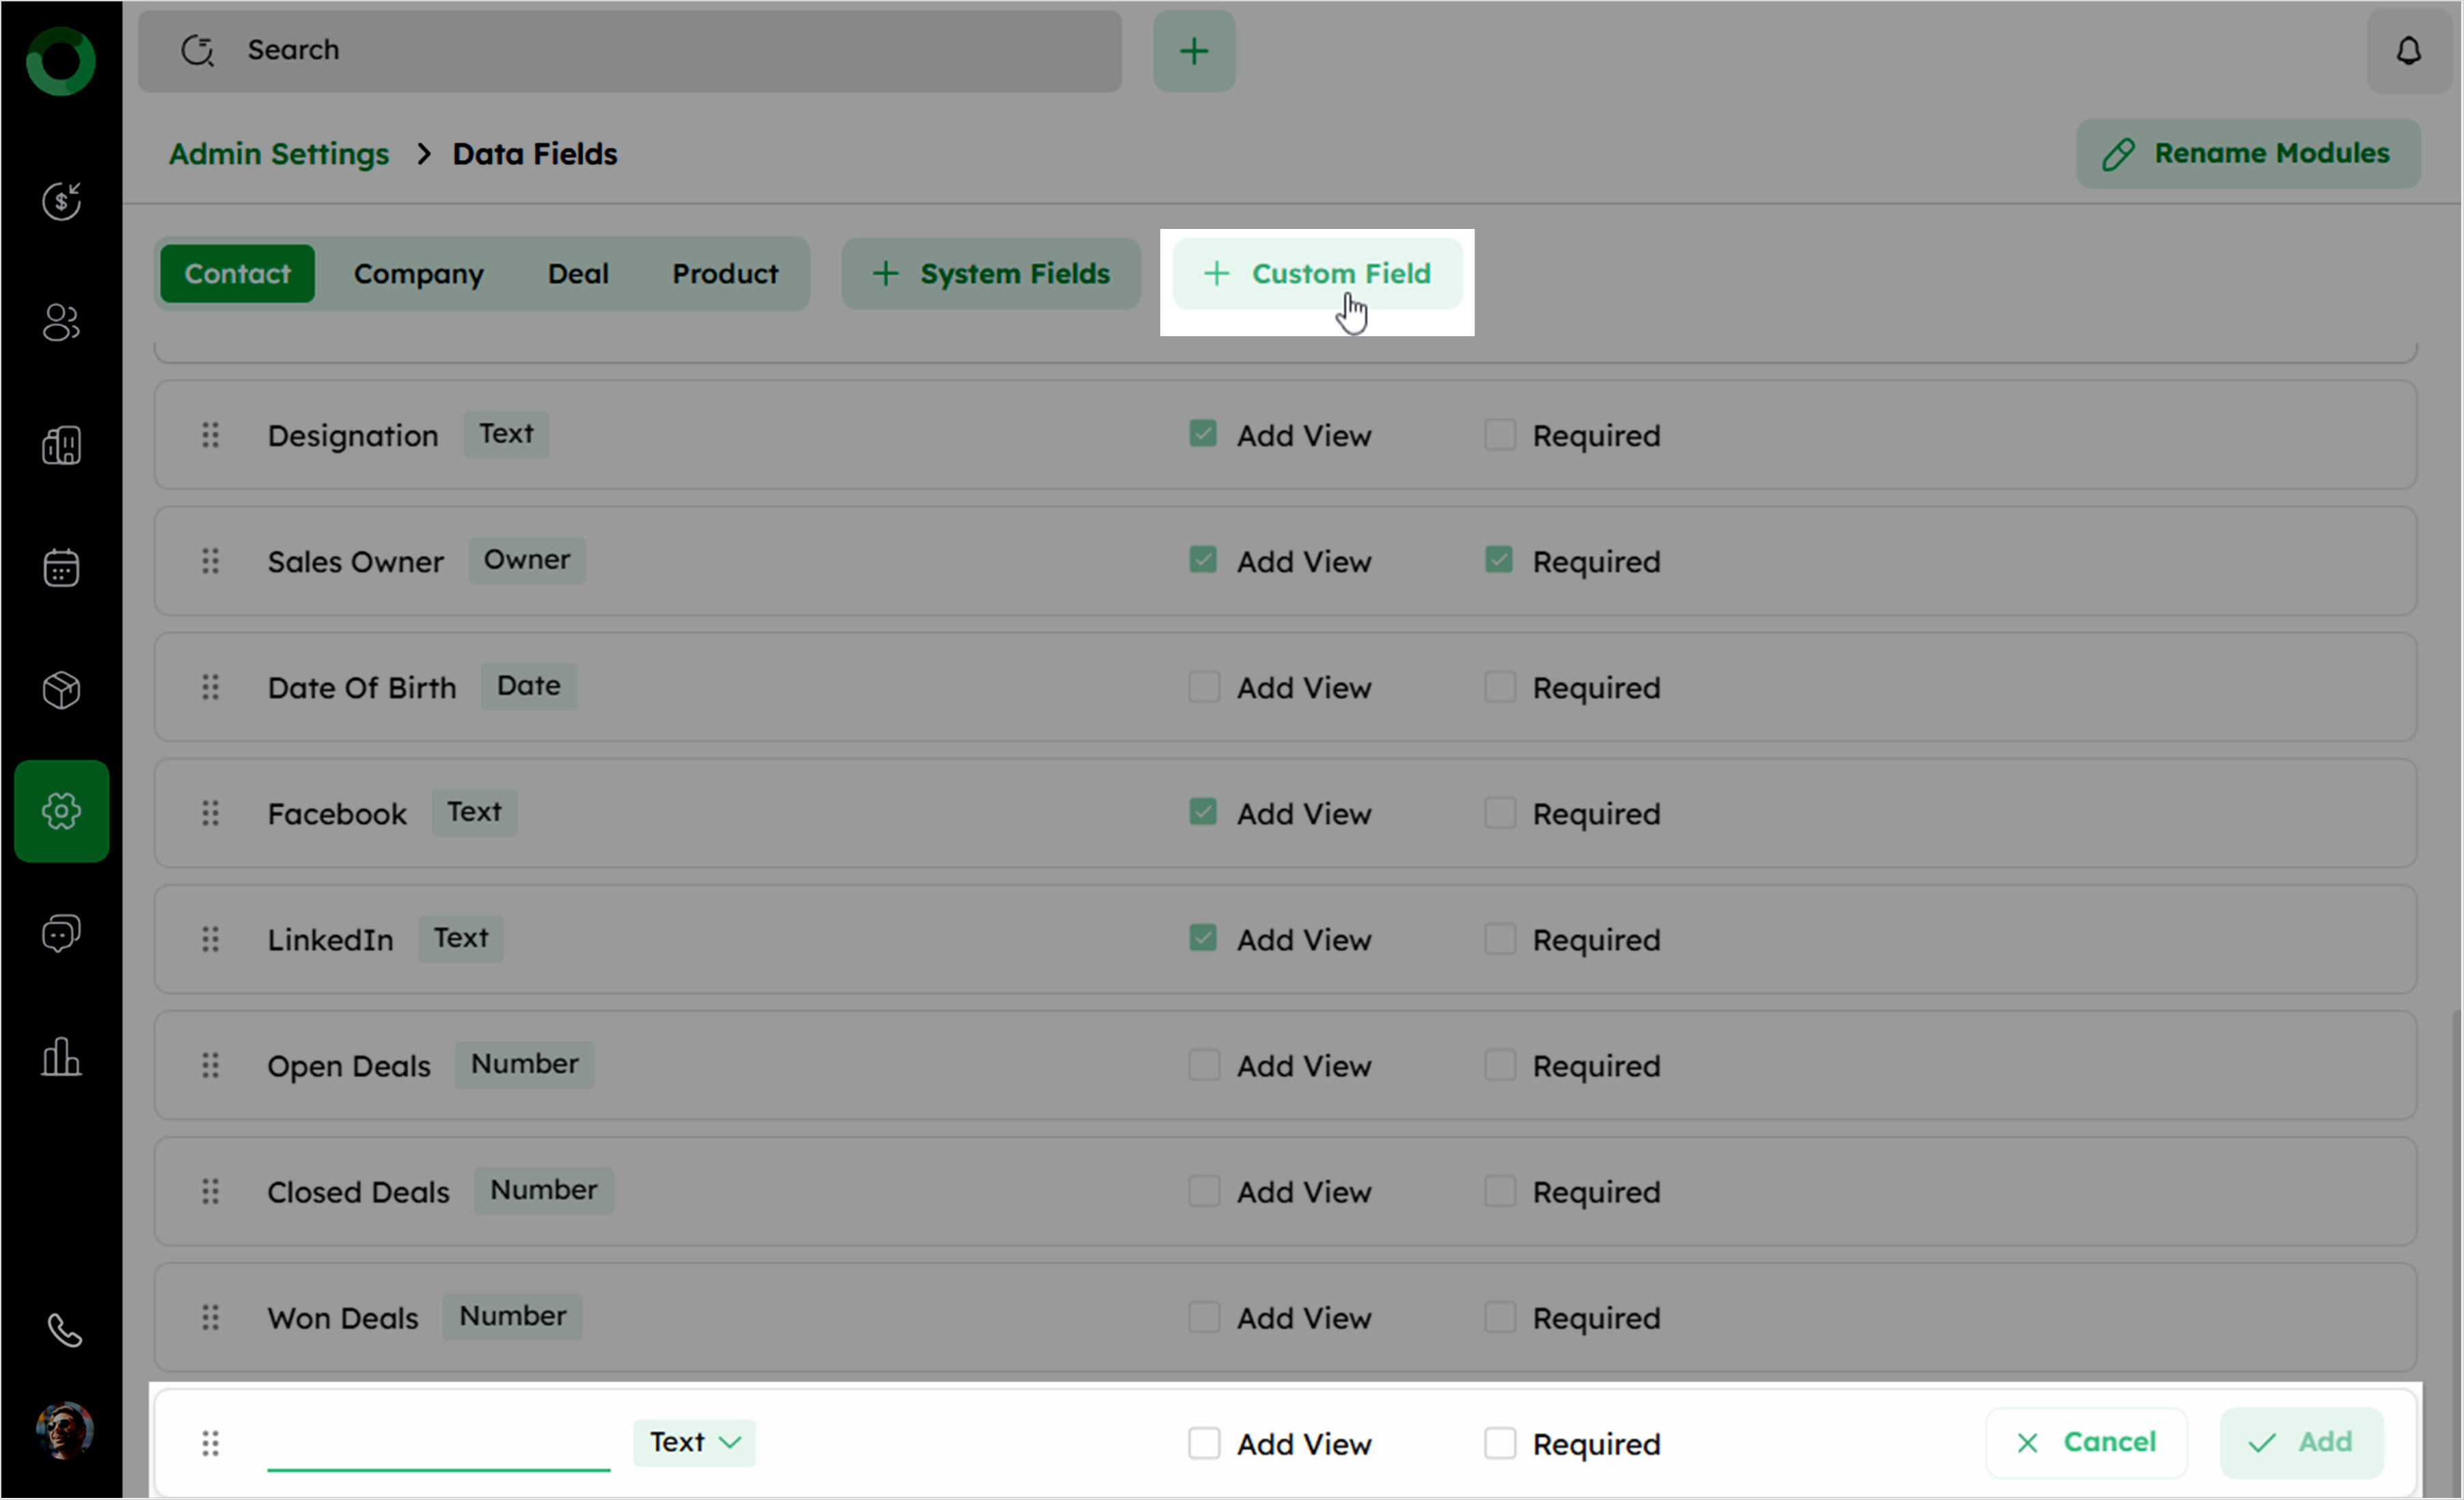Click the new field name input

(438, 1442)
